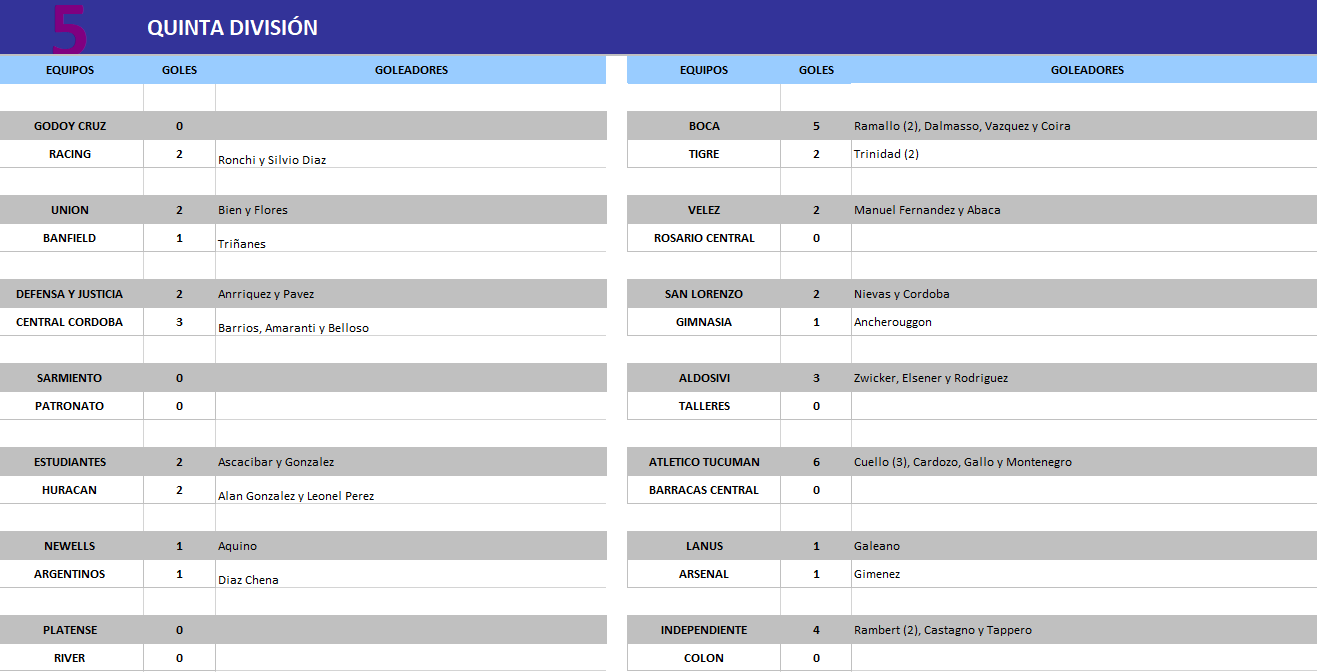Image resolution: width=1317 pixels, height=672 pixels.
Task: Click 'Cuello (3), Cardozo, Gallo y Montenegro' cell
Action: (1084, 462)
